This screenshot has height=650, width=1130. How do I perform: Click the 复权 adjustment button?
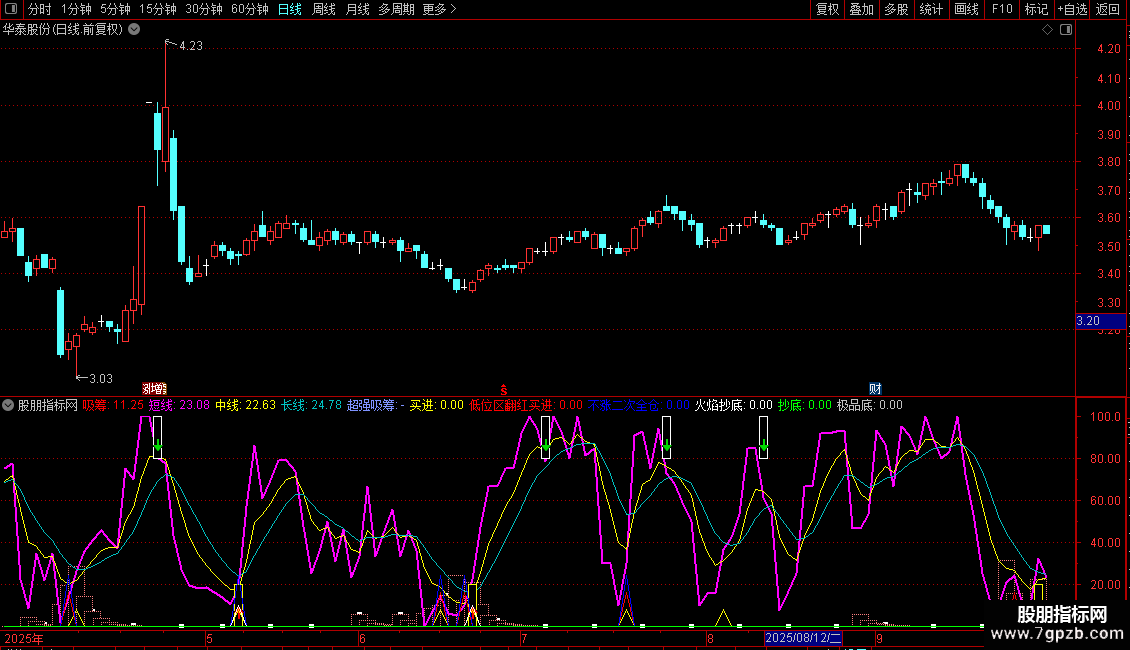[x=827, y=9]
